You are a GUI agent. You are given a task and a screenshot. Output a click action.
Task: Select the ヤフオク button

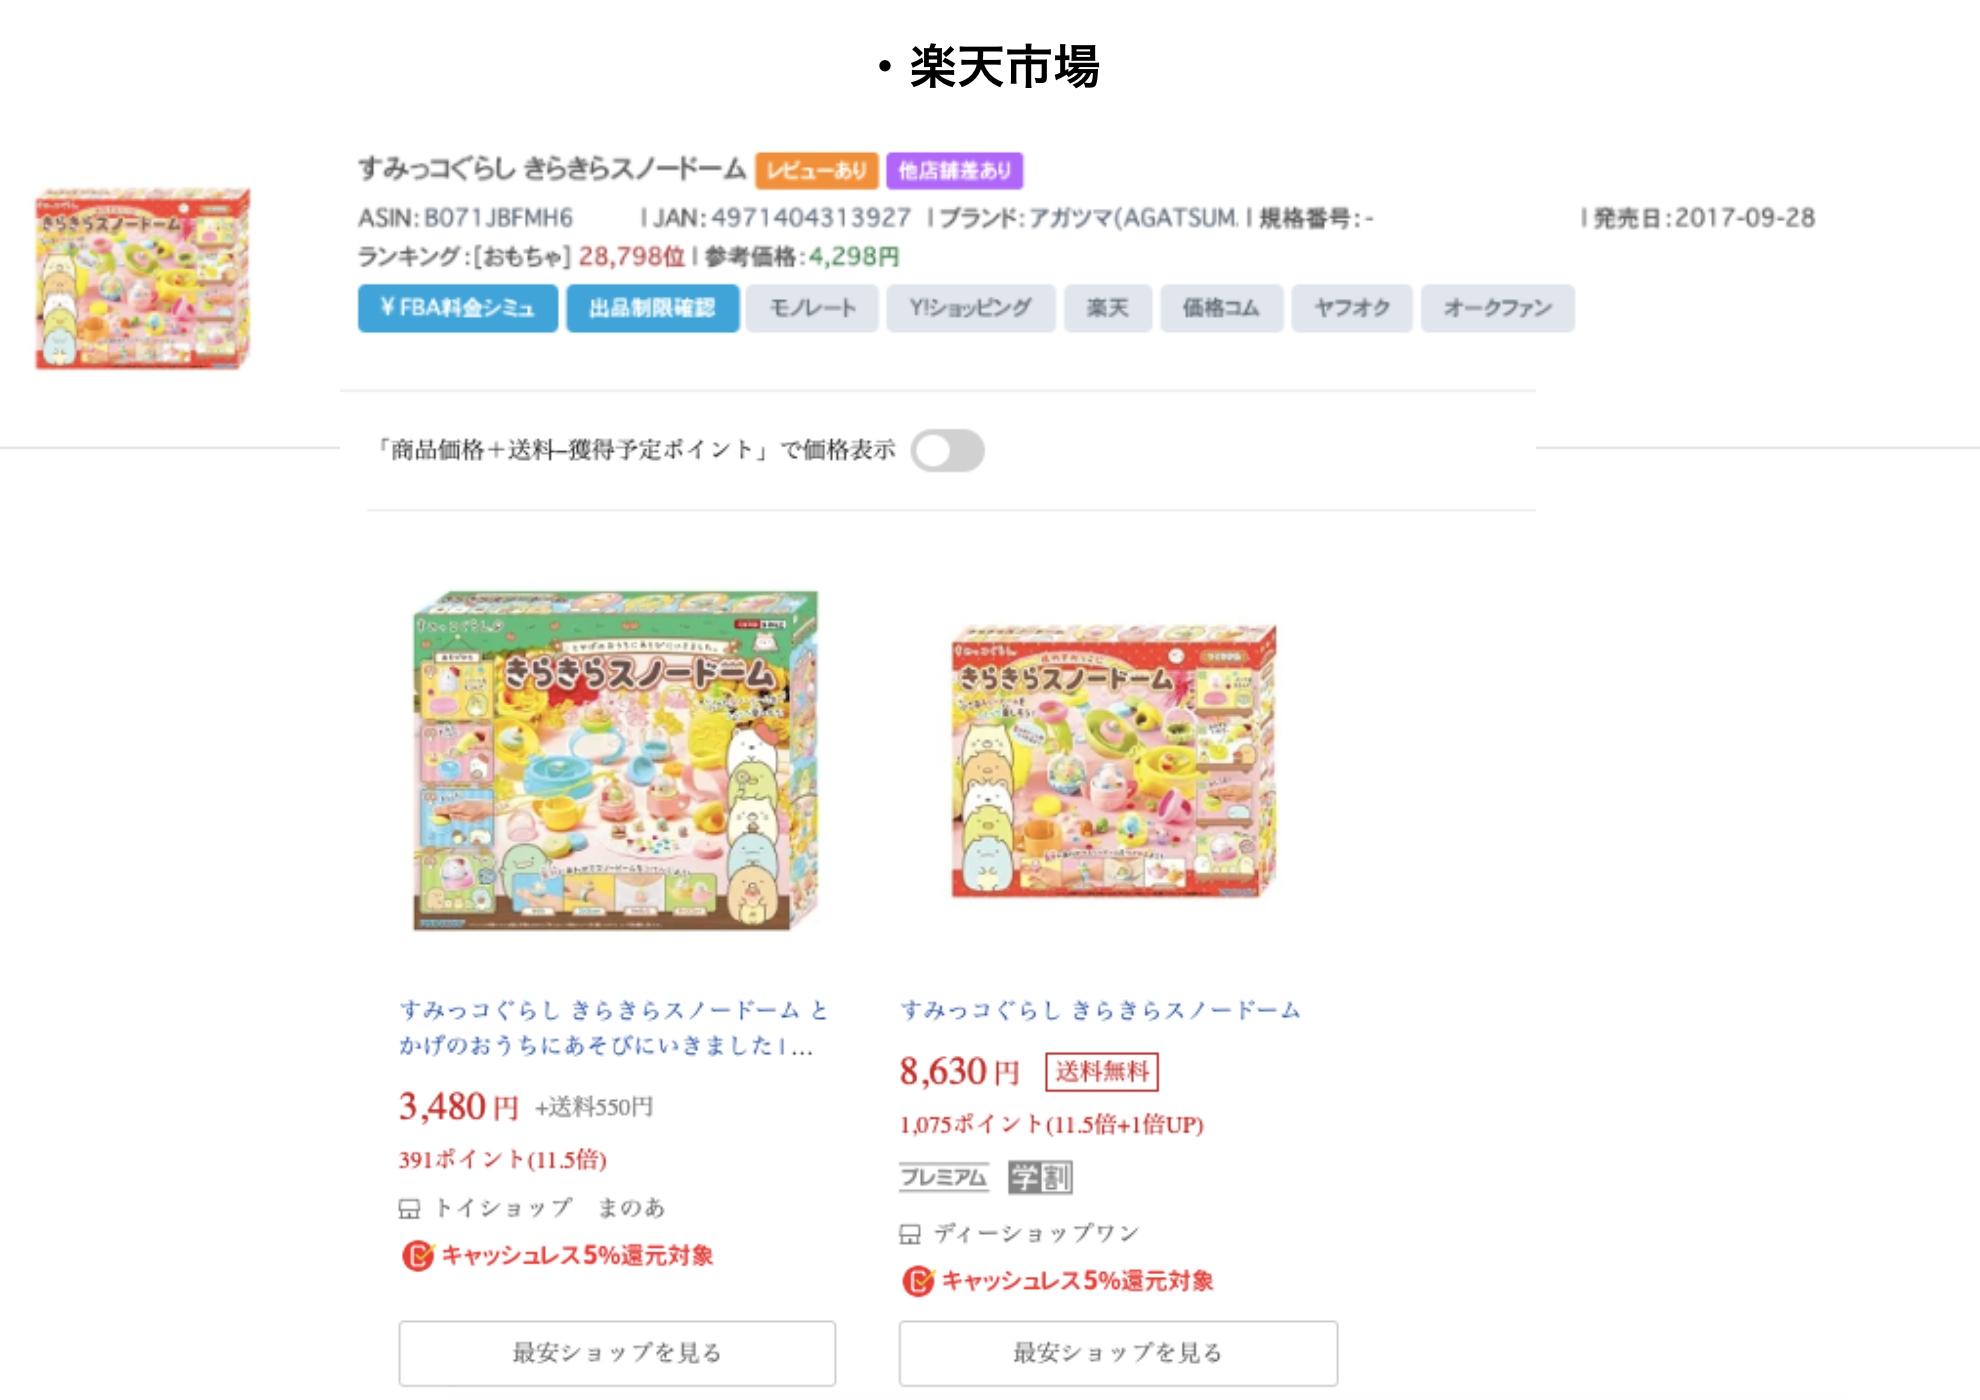(x=1351, y=308)
